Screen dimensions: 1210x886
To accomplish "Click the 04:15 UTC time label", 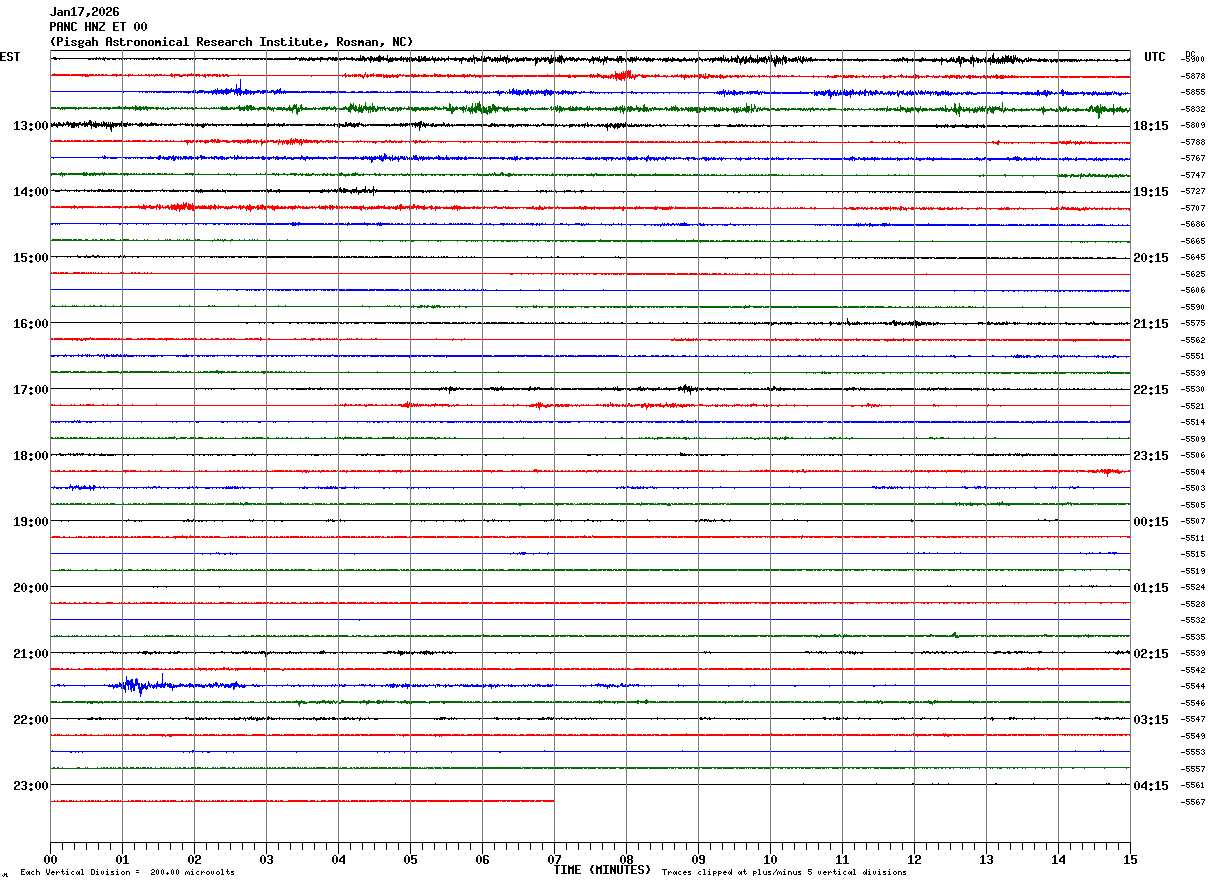I will pyautogui.click(x=1151, y=786).
